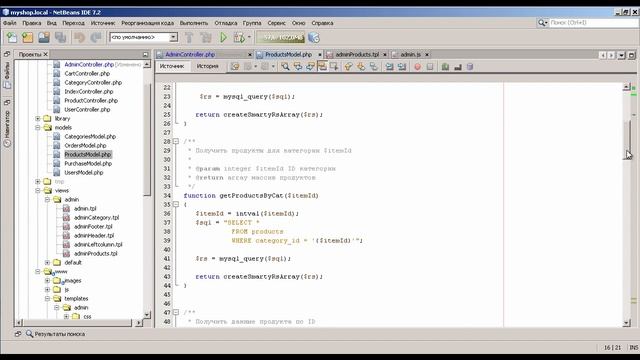The height and width of the screenshot is (360, 640).
Task: Open the Отладка menu
Action: point(226,23)
